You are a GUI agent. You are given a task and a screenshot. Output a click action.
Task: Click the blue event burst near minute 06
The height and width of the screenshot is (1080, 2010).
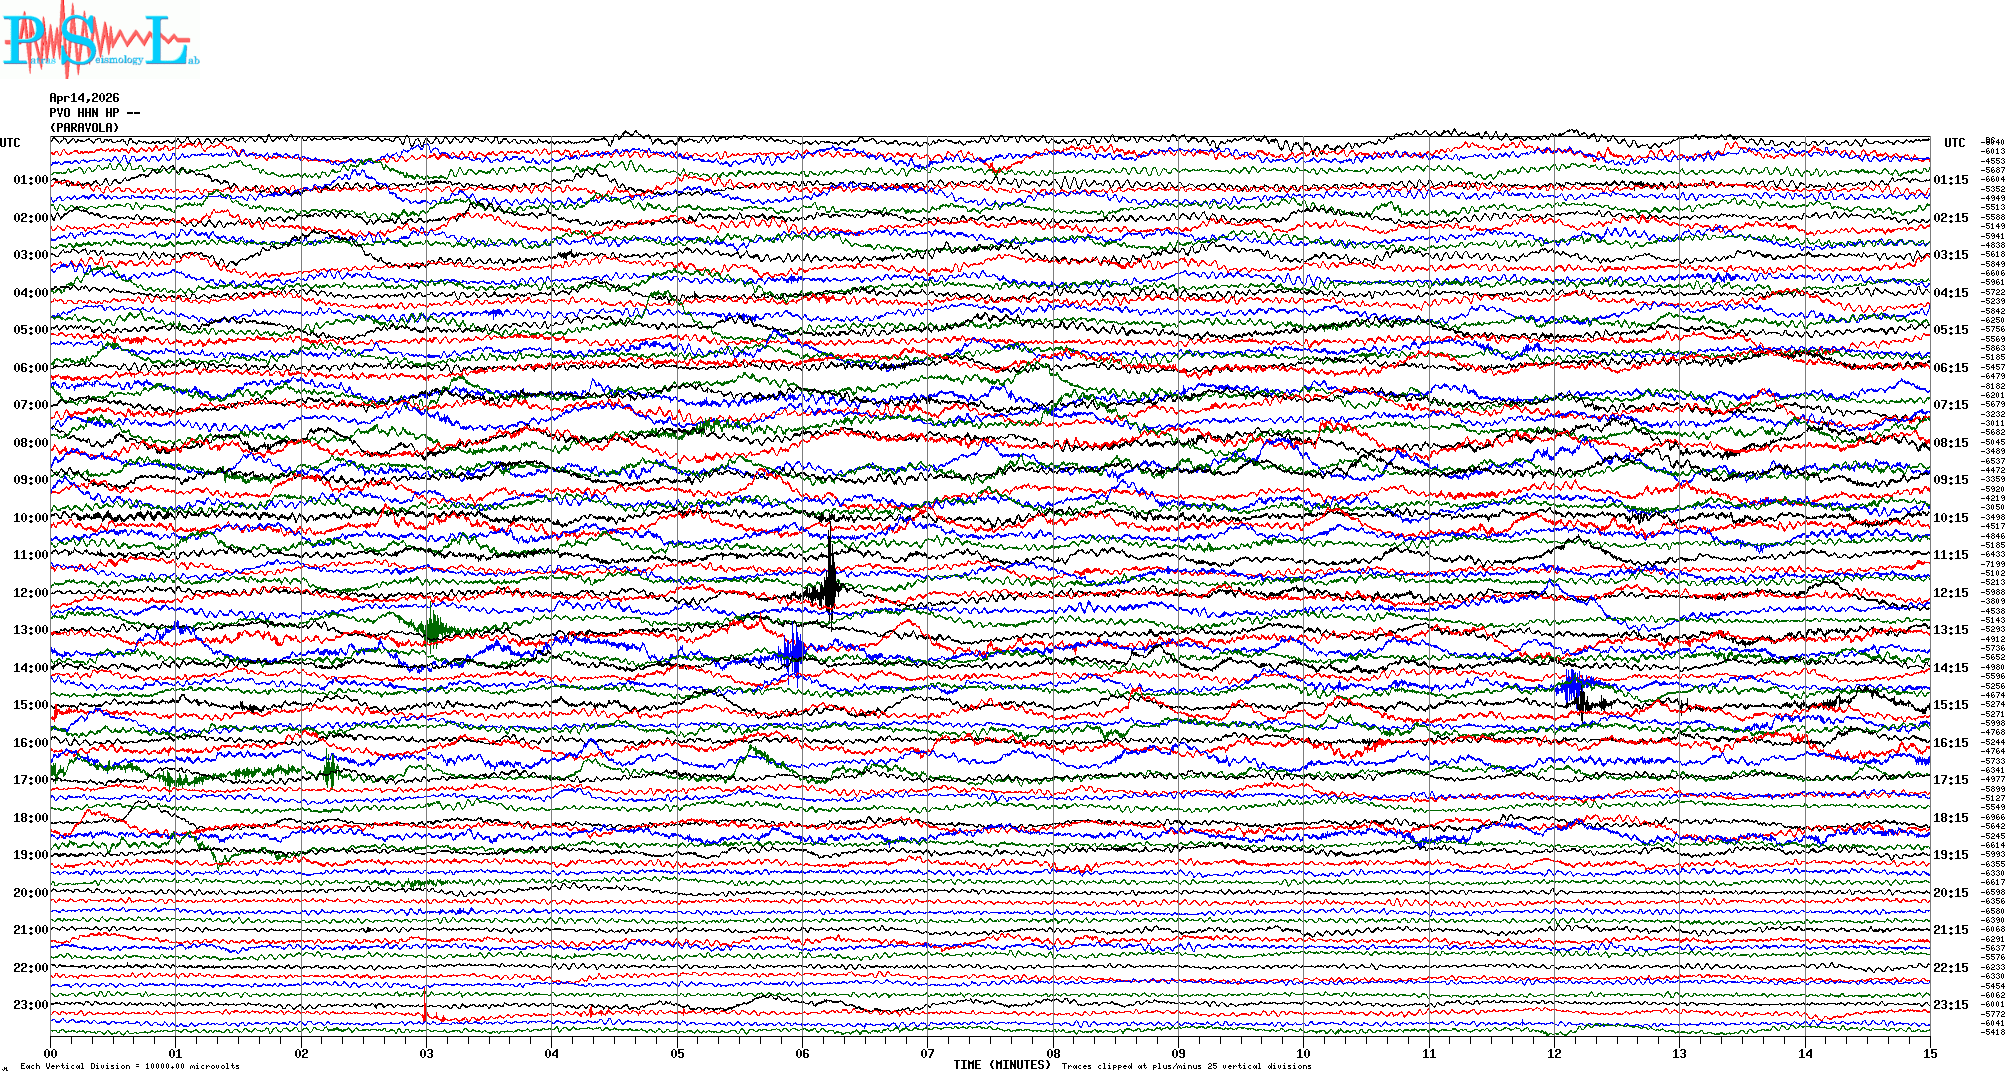tap(793, 652)
